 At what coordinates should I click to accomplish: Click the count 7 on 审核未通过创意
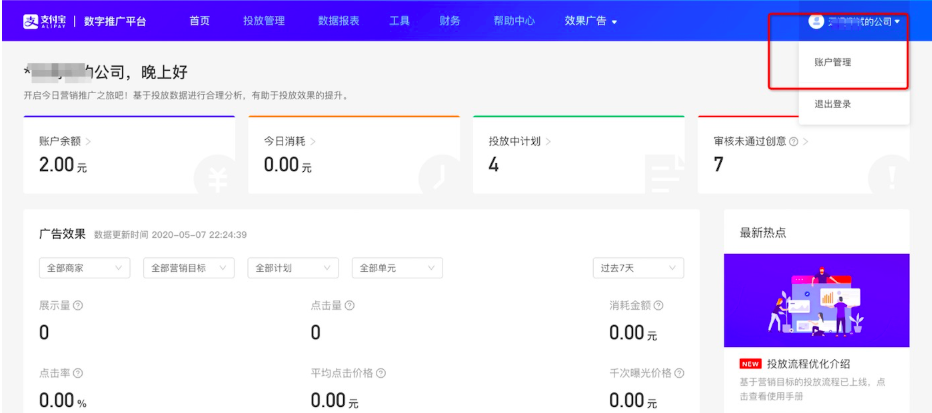tap(718, 165)
